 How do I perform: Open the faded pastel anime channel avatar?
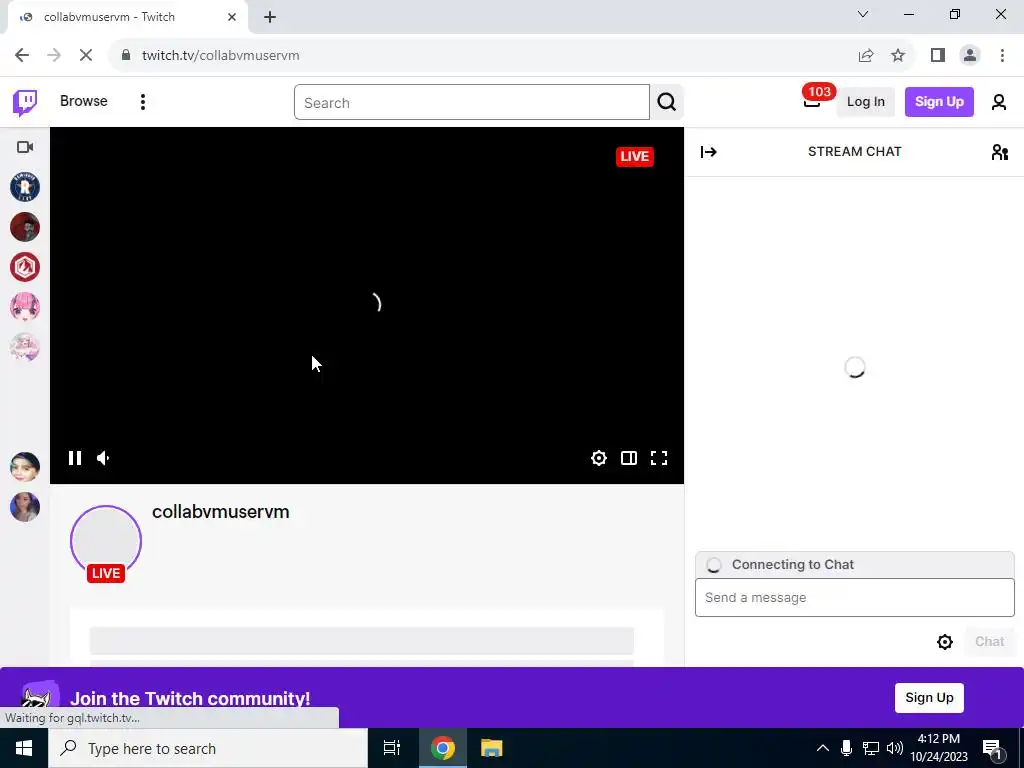pyautogui.click(x=25, y=347)
